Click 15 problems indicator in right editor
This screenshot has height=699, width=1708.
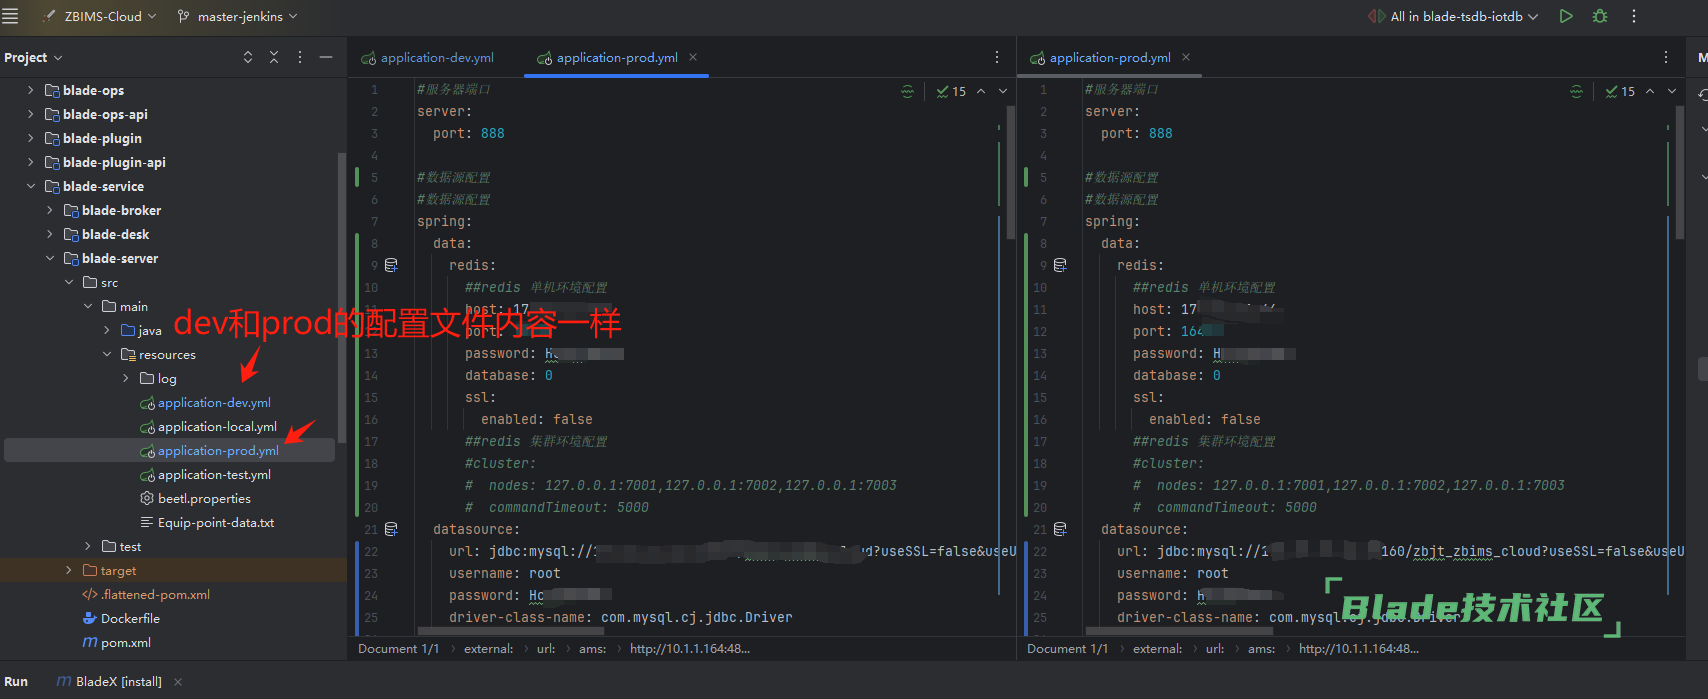click(x=1620, y=91)
